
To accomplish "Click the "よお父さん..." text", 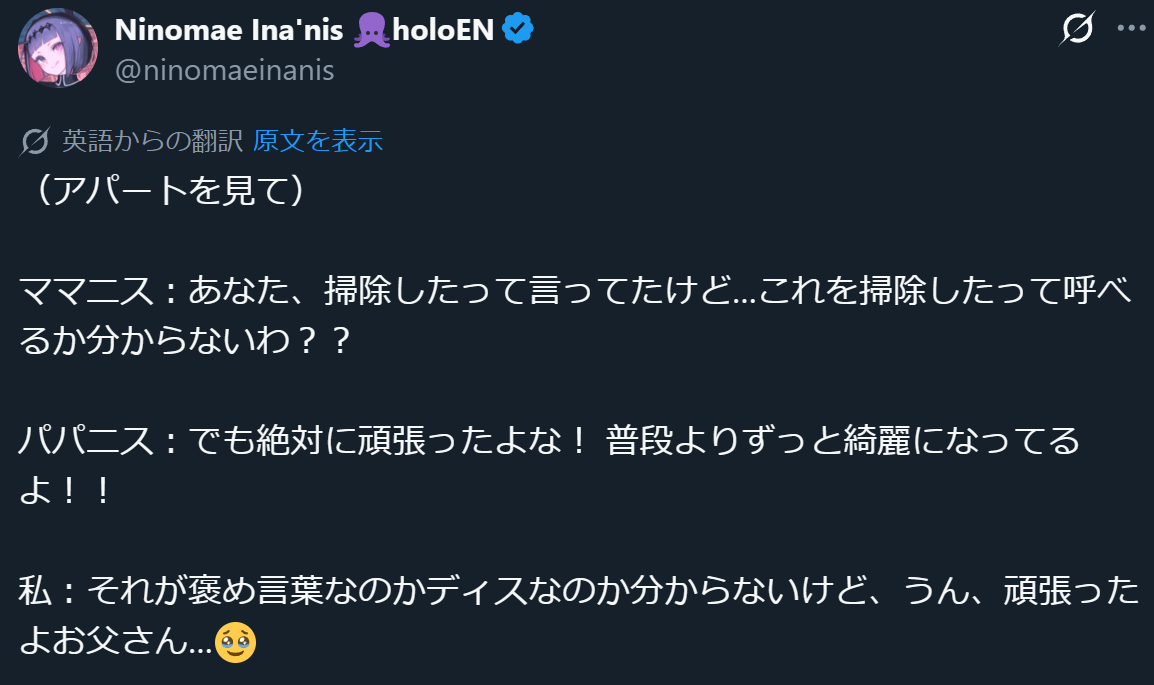I will coord(115,643).
